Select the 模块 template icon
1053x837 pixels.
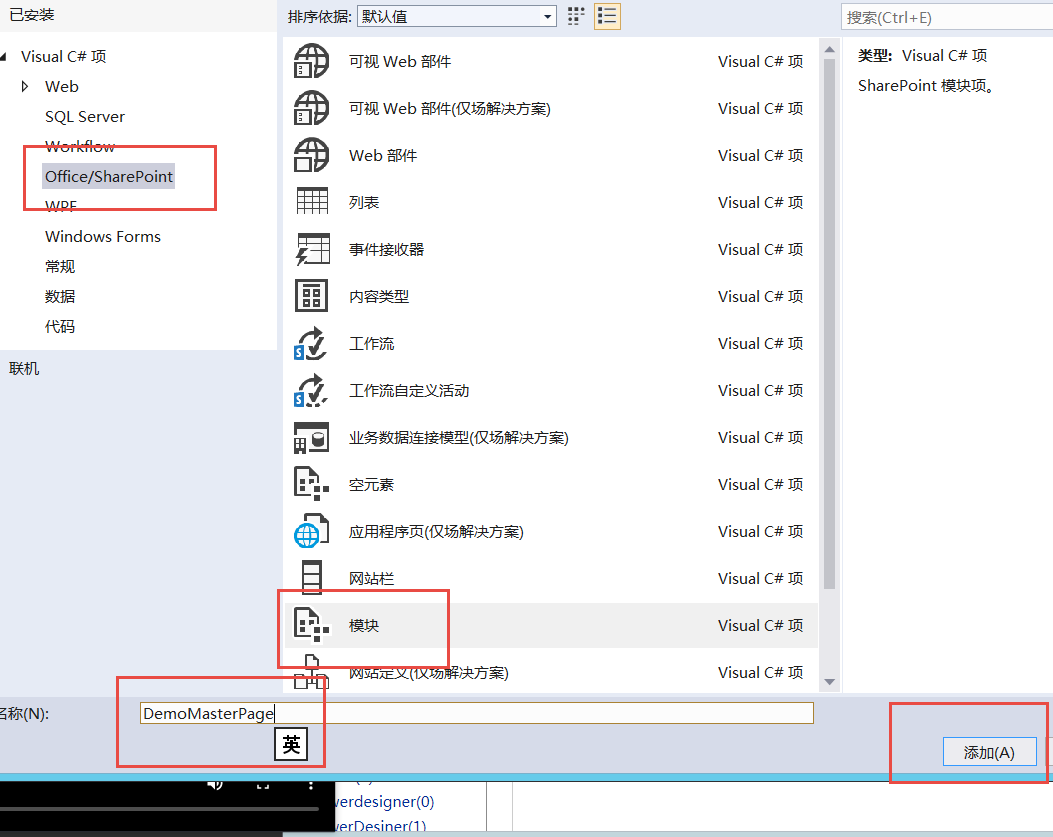pyautogui.click(x=312, y=625)
